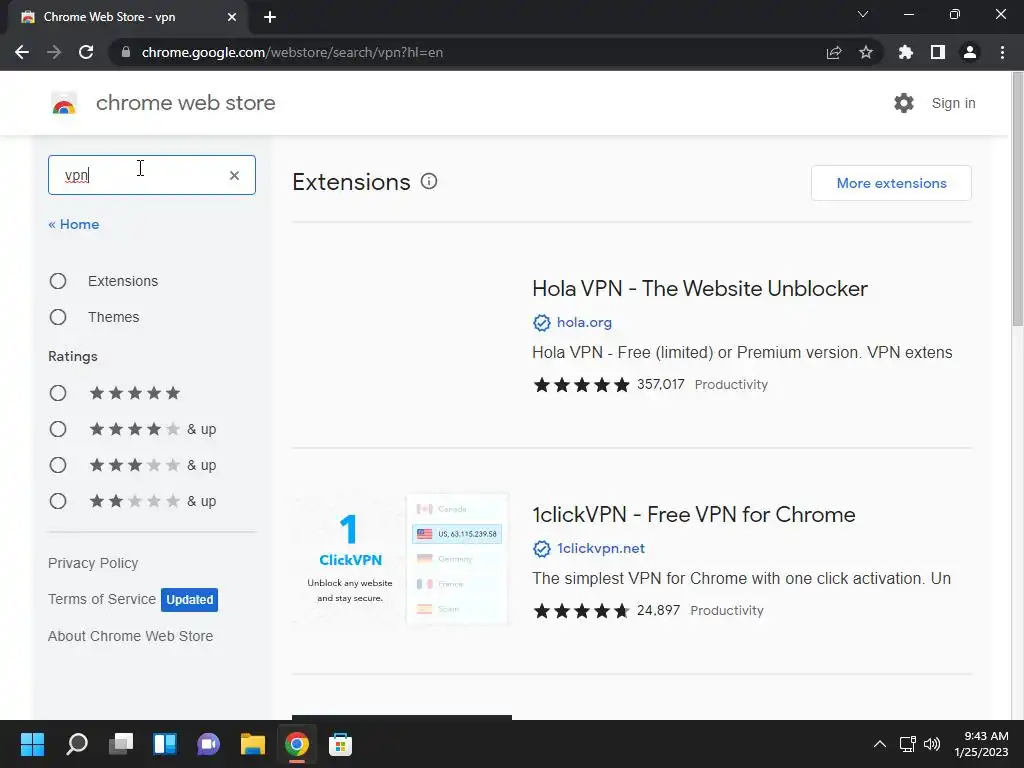
Task: Return to web store Home
Action: [x=74, y=224]
